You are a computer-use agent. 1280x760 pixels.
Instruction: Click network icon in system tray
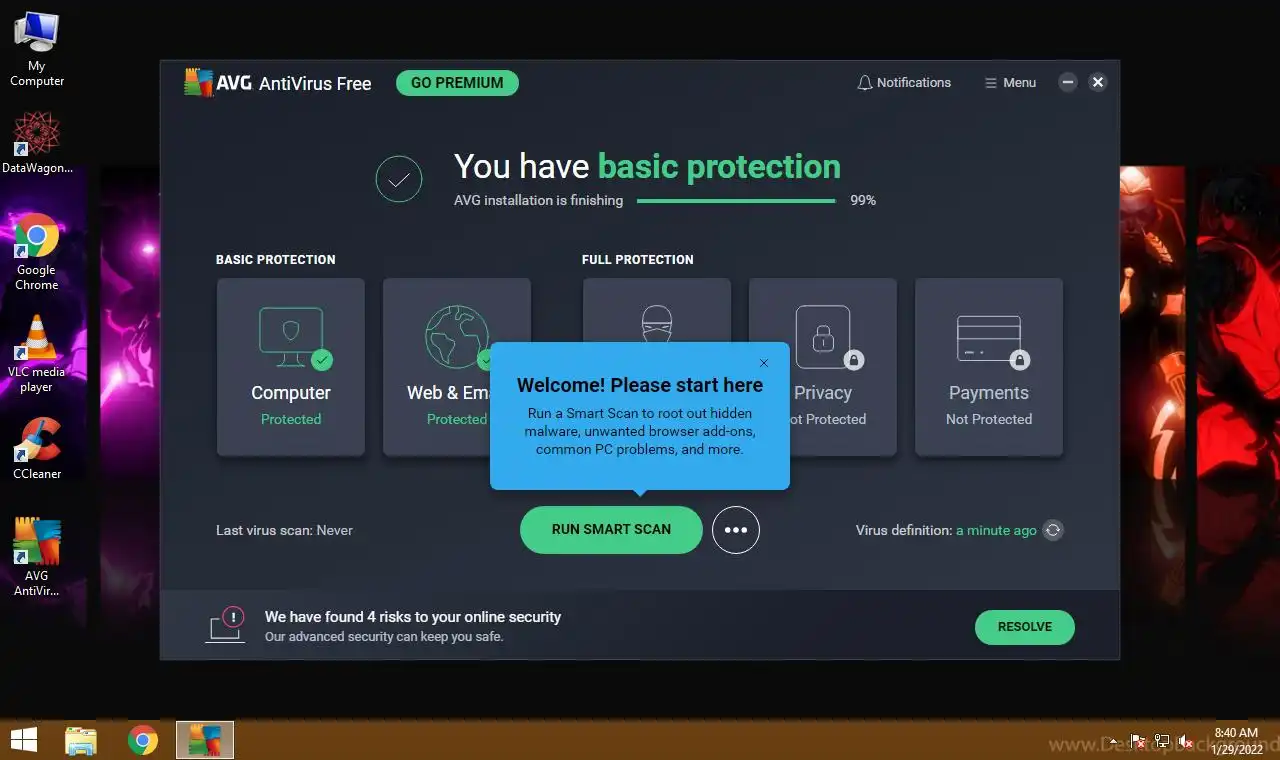[1161, 742]
